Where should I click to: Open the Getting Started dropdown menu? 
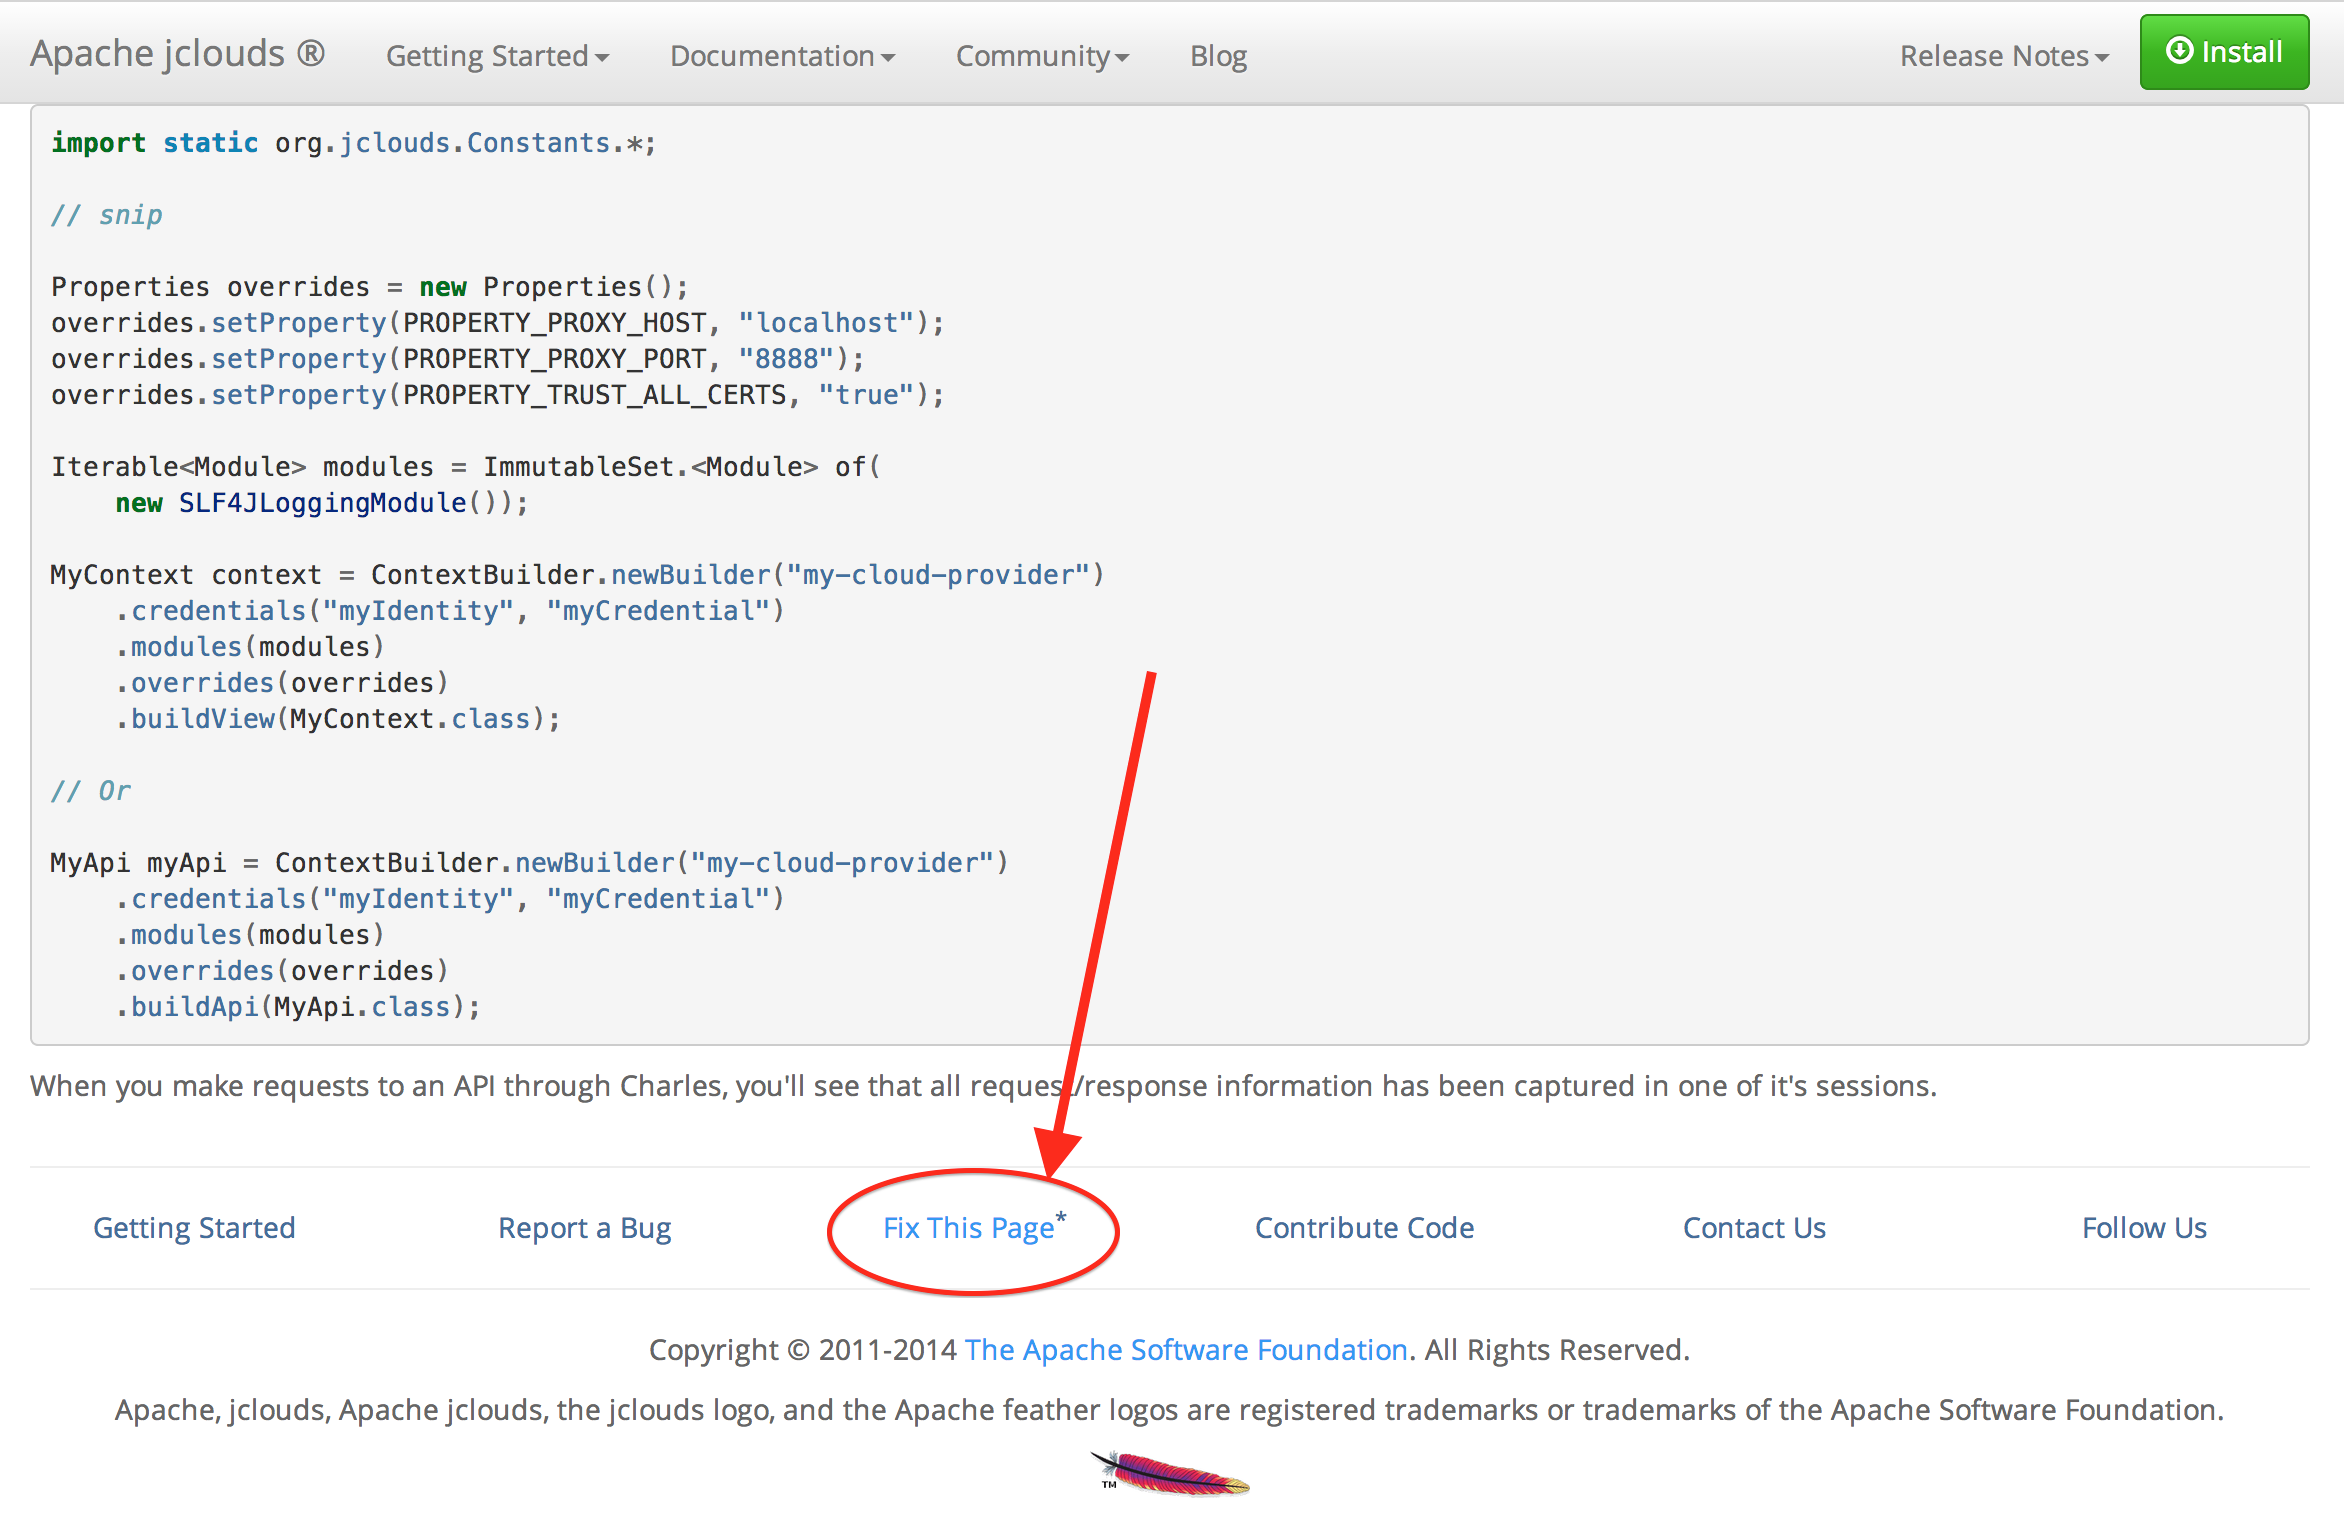click(x=497, y=56)
